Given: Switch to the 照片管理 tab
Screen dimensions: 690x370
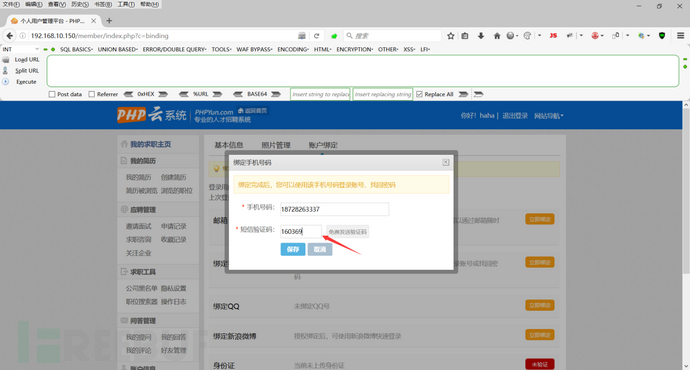Looking at the screenshot, I should pyautogui.click(x=276, y=145).
